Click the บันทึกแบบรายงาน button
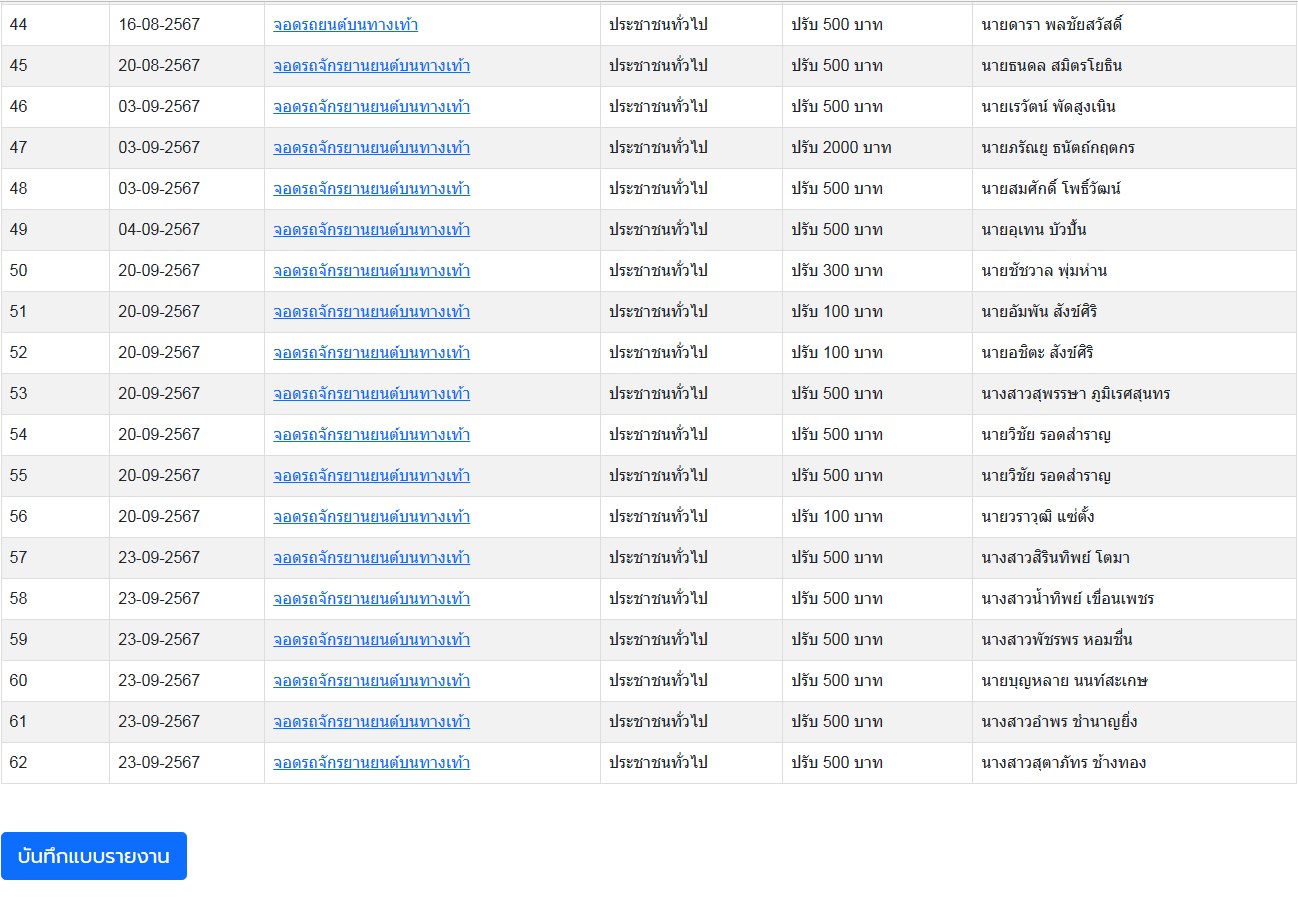 coord(94,856)
